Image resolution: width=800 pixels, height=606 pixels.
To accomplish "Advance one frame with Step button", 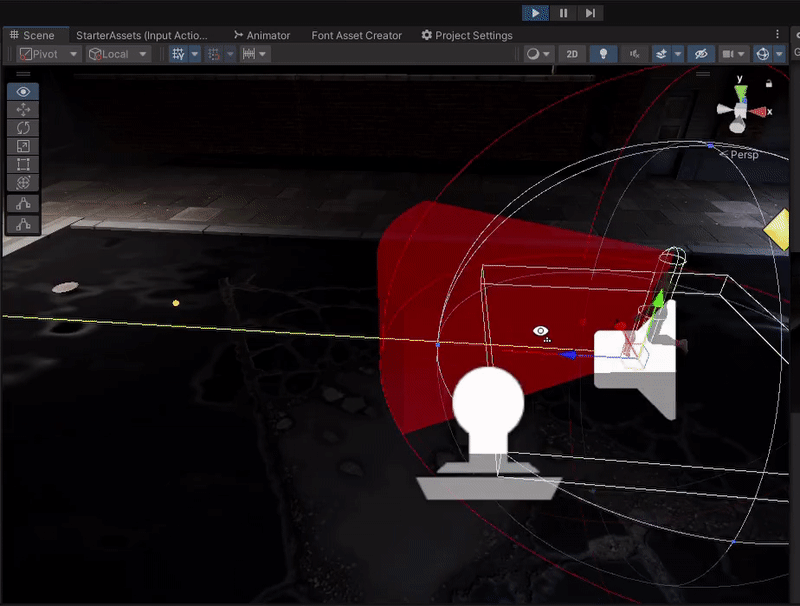I will (590, 13).
